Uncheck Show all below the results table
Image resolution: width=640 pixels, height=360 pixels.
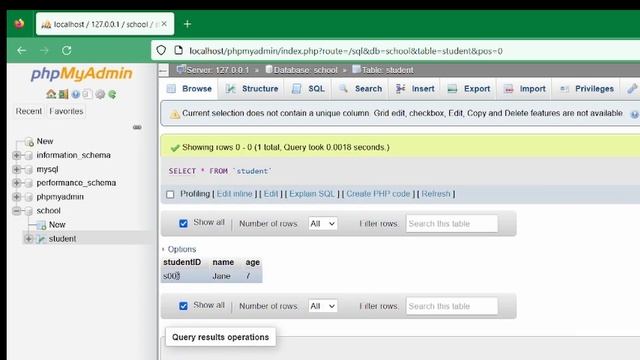[183, 306]
